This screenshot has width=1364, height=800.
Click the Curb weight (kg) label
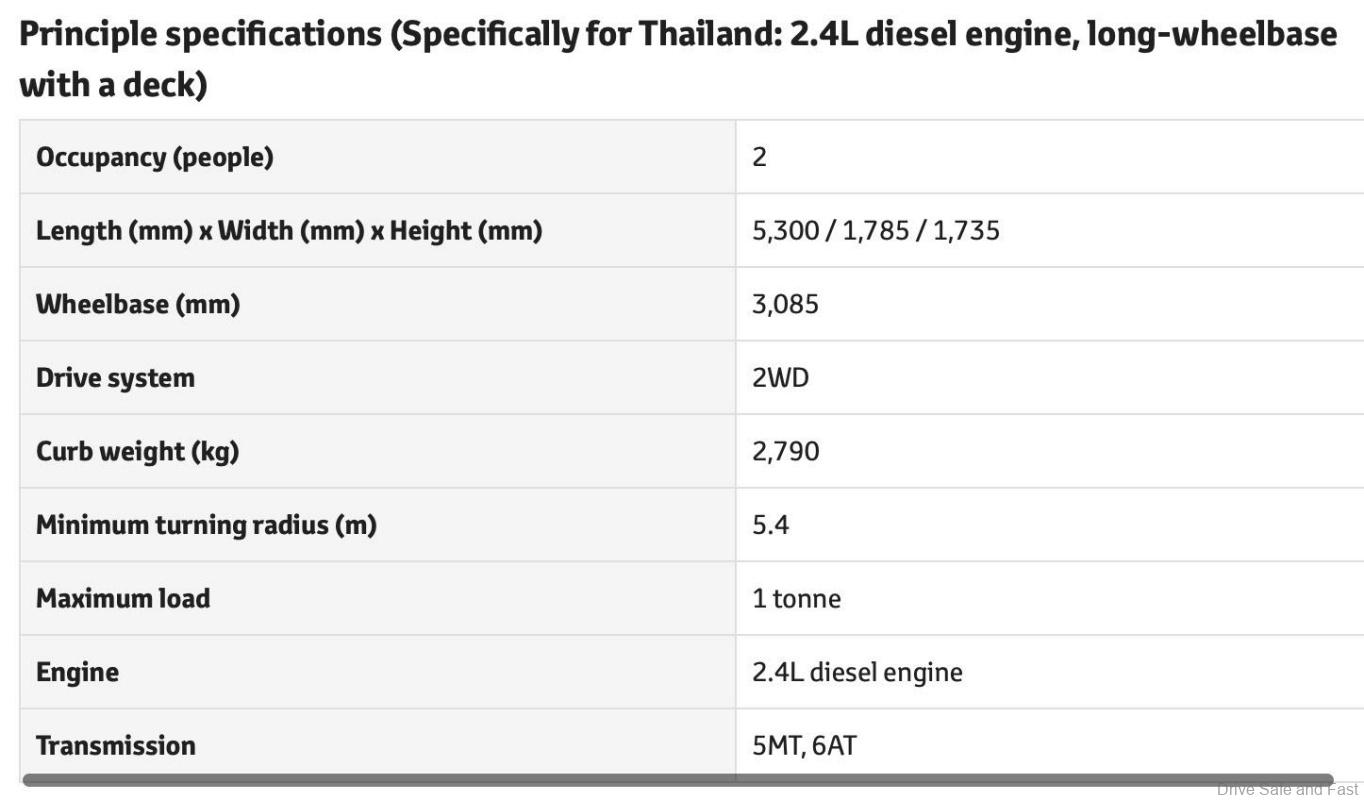(x=138, y=451)
